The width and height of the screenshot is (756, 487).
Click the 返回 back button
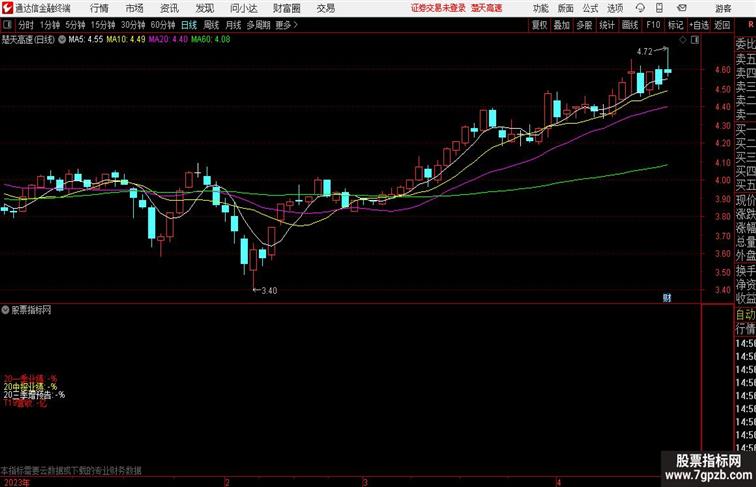[x=722, y=25]
